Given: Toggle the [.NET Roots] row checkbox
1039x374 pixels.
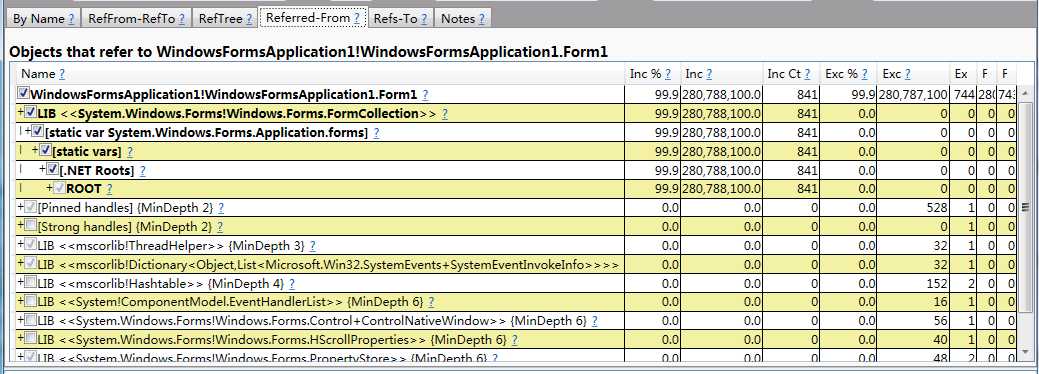Looking at the screenshot, I should pyautogui.click(x=52, y=170).
